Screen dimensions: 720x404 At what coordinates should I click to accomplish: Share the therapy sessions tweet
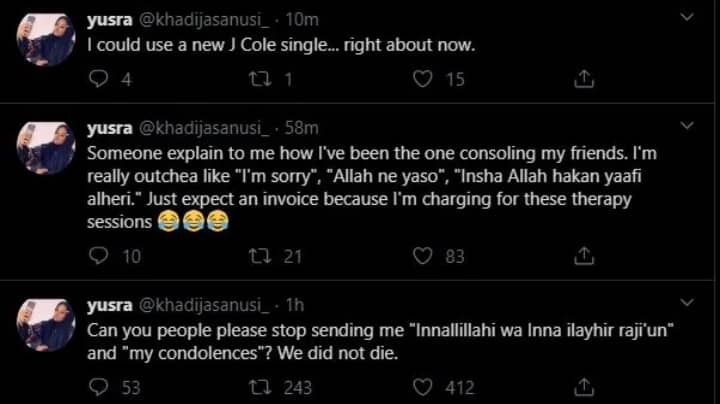click(587, 257)
